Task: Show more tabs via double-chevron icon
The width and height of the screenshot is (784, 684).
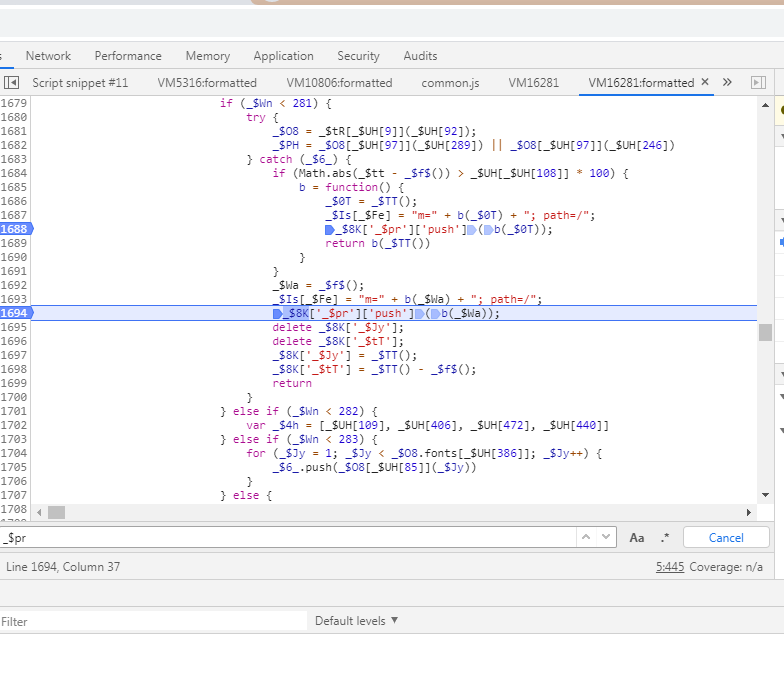Action: coord(727,82)
